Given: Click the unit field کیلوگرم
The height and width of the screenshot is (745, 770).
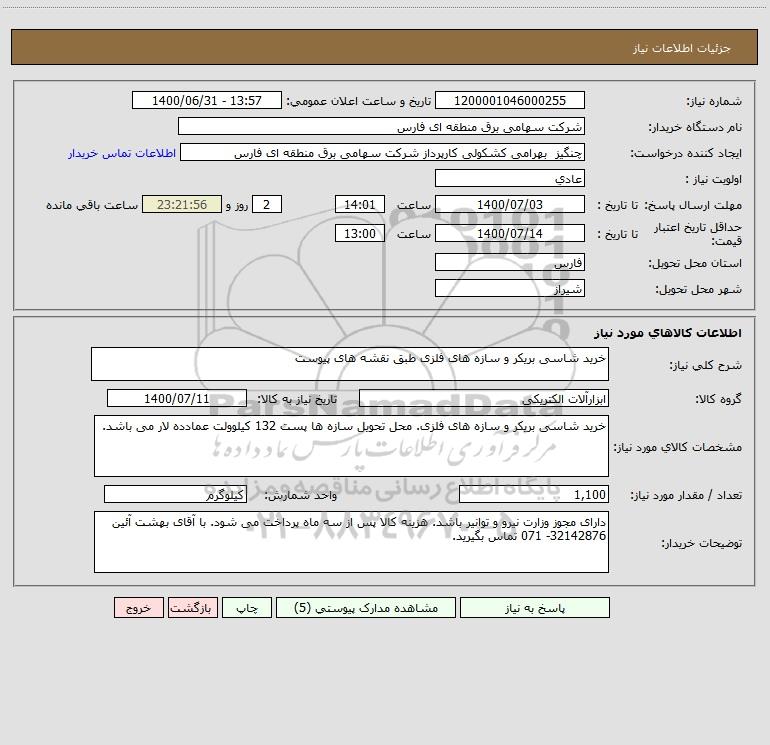Looking at the screenshot, I should coord(175,494).
